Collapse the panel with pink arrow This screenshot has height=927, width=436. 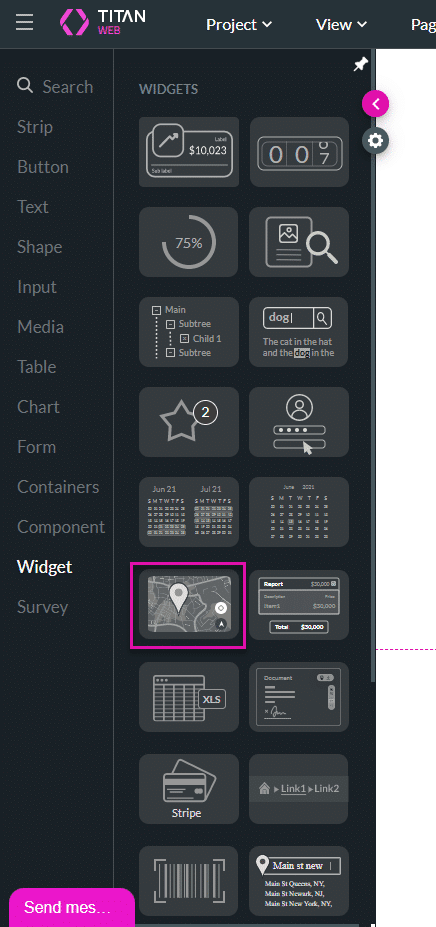click(x=376, y=104)
